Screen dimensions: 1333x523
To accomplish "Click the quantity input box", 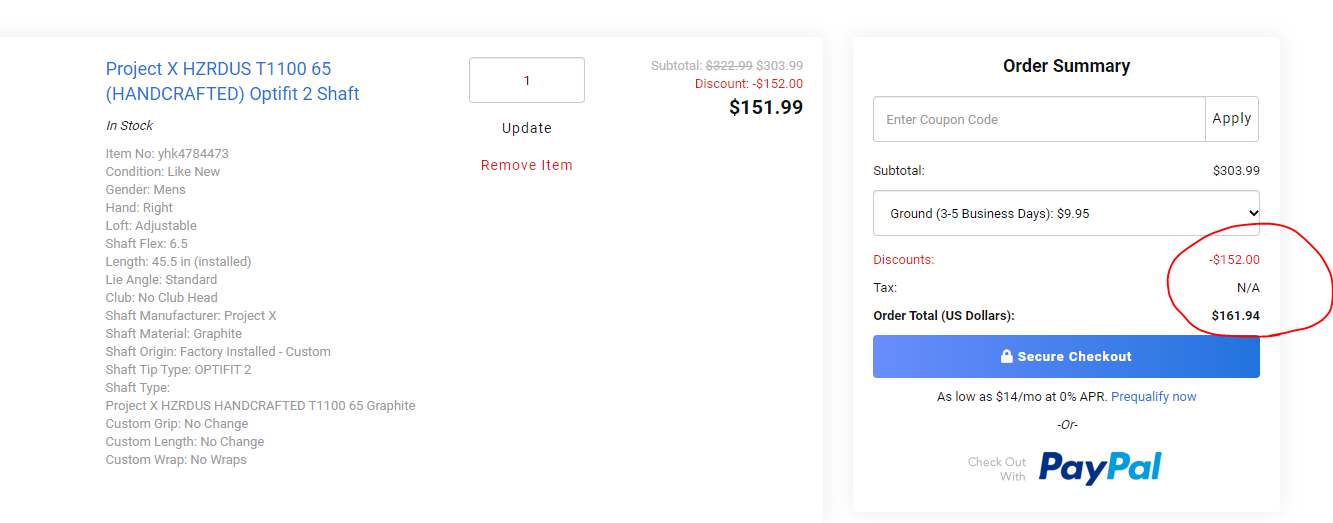I will [527, 80].
